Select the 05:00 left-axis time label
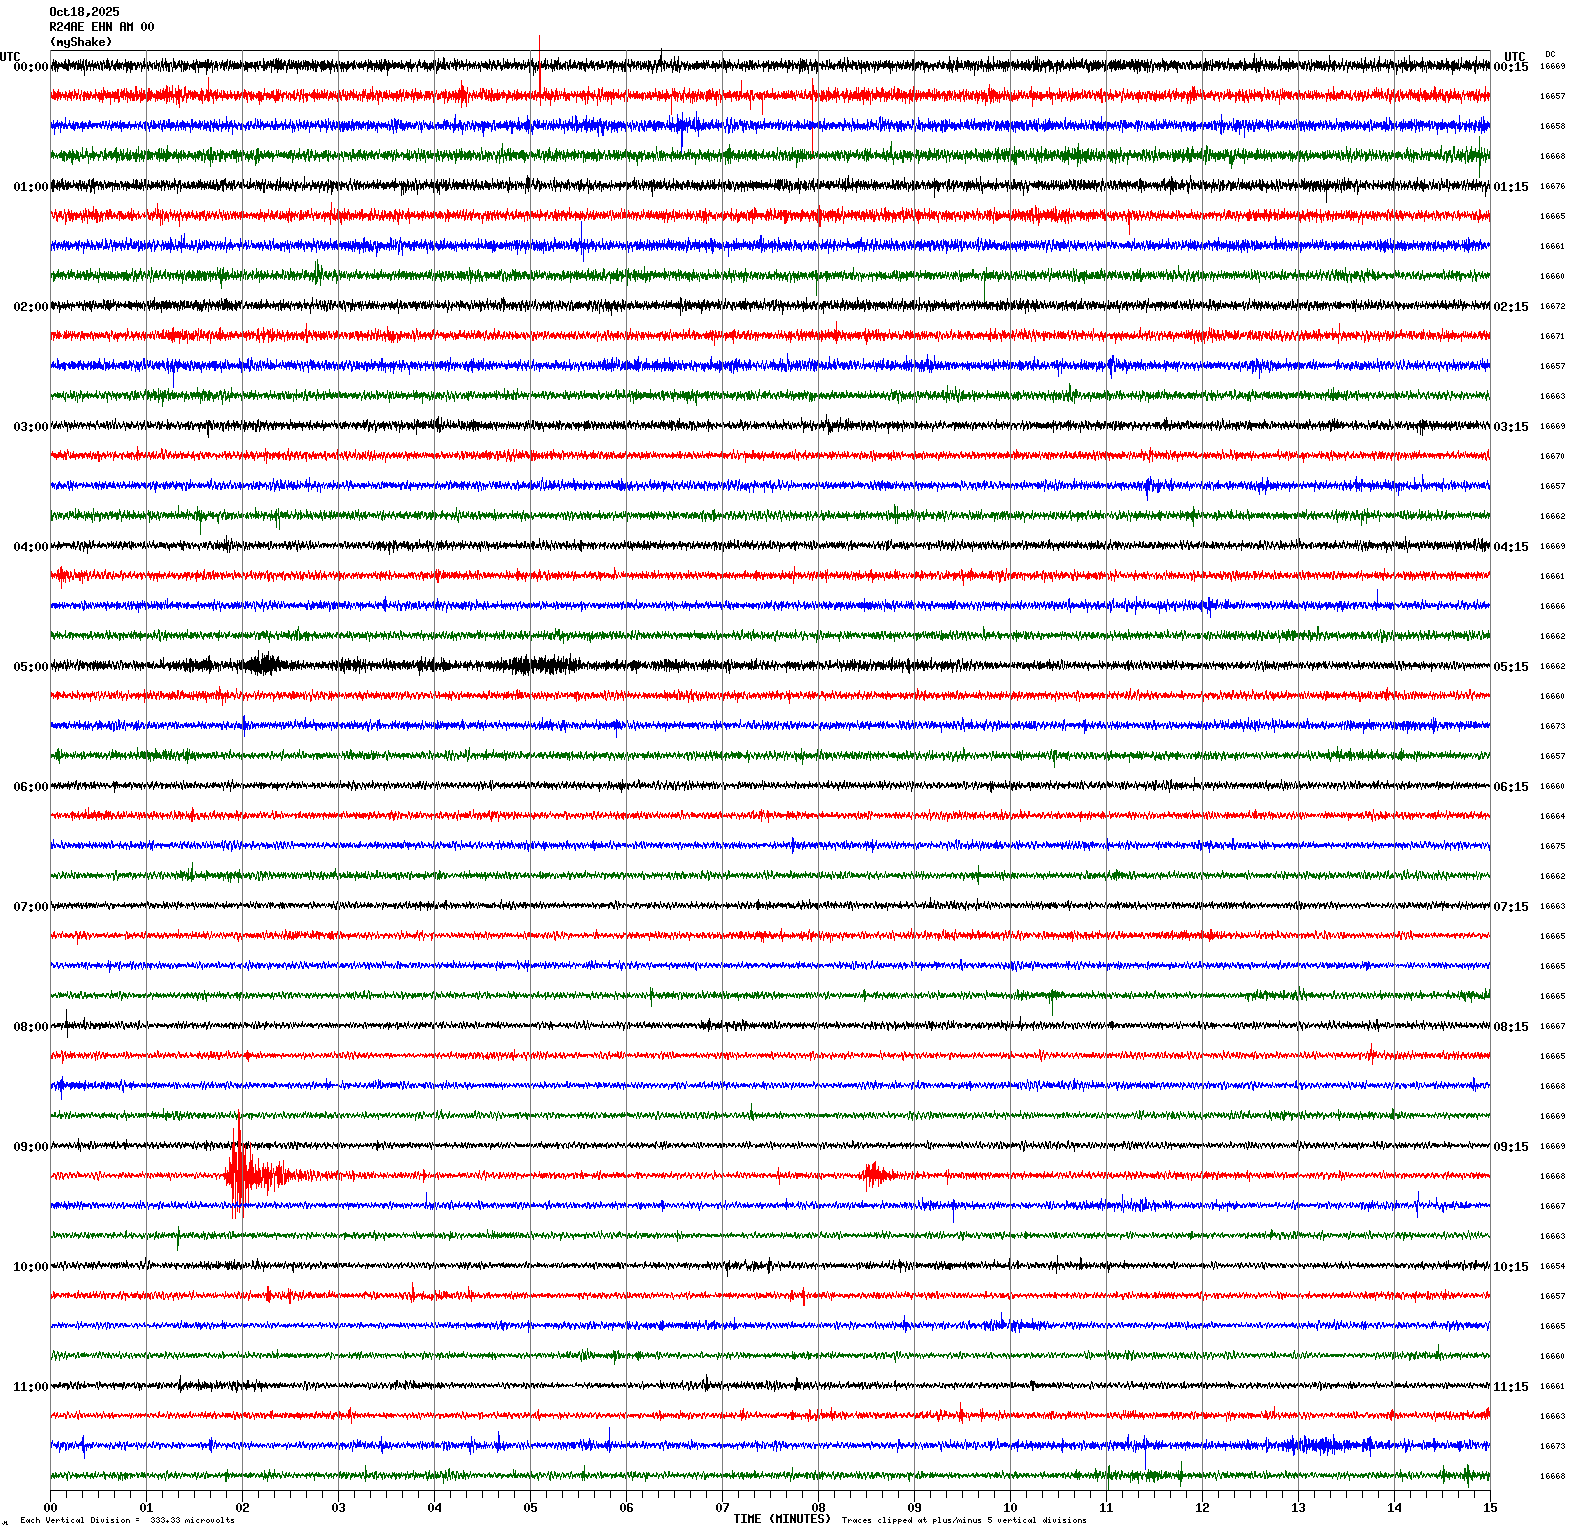The height and width of the screenshot is (1534, 1570). coord(30,667)
